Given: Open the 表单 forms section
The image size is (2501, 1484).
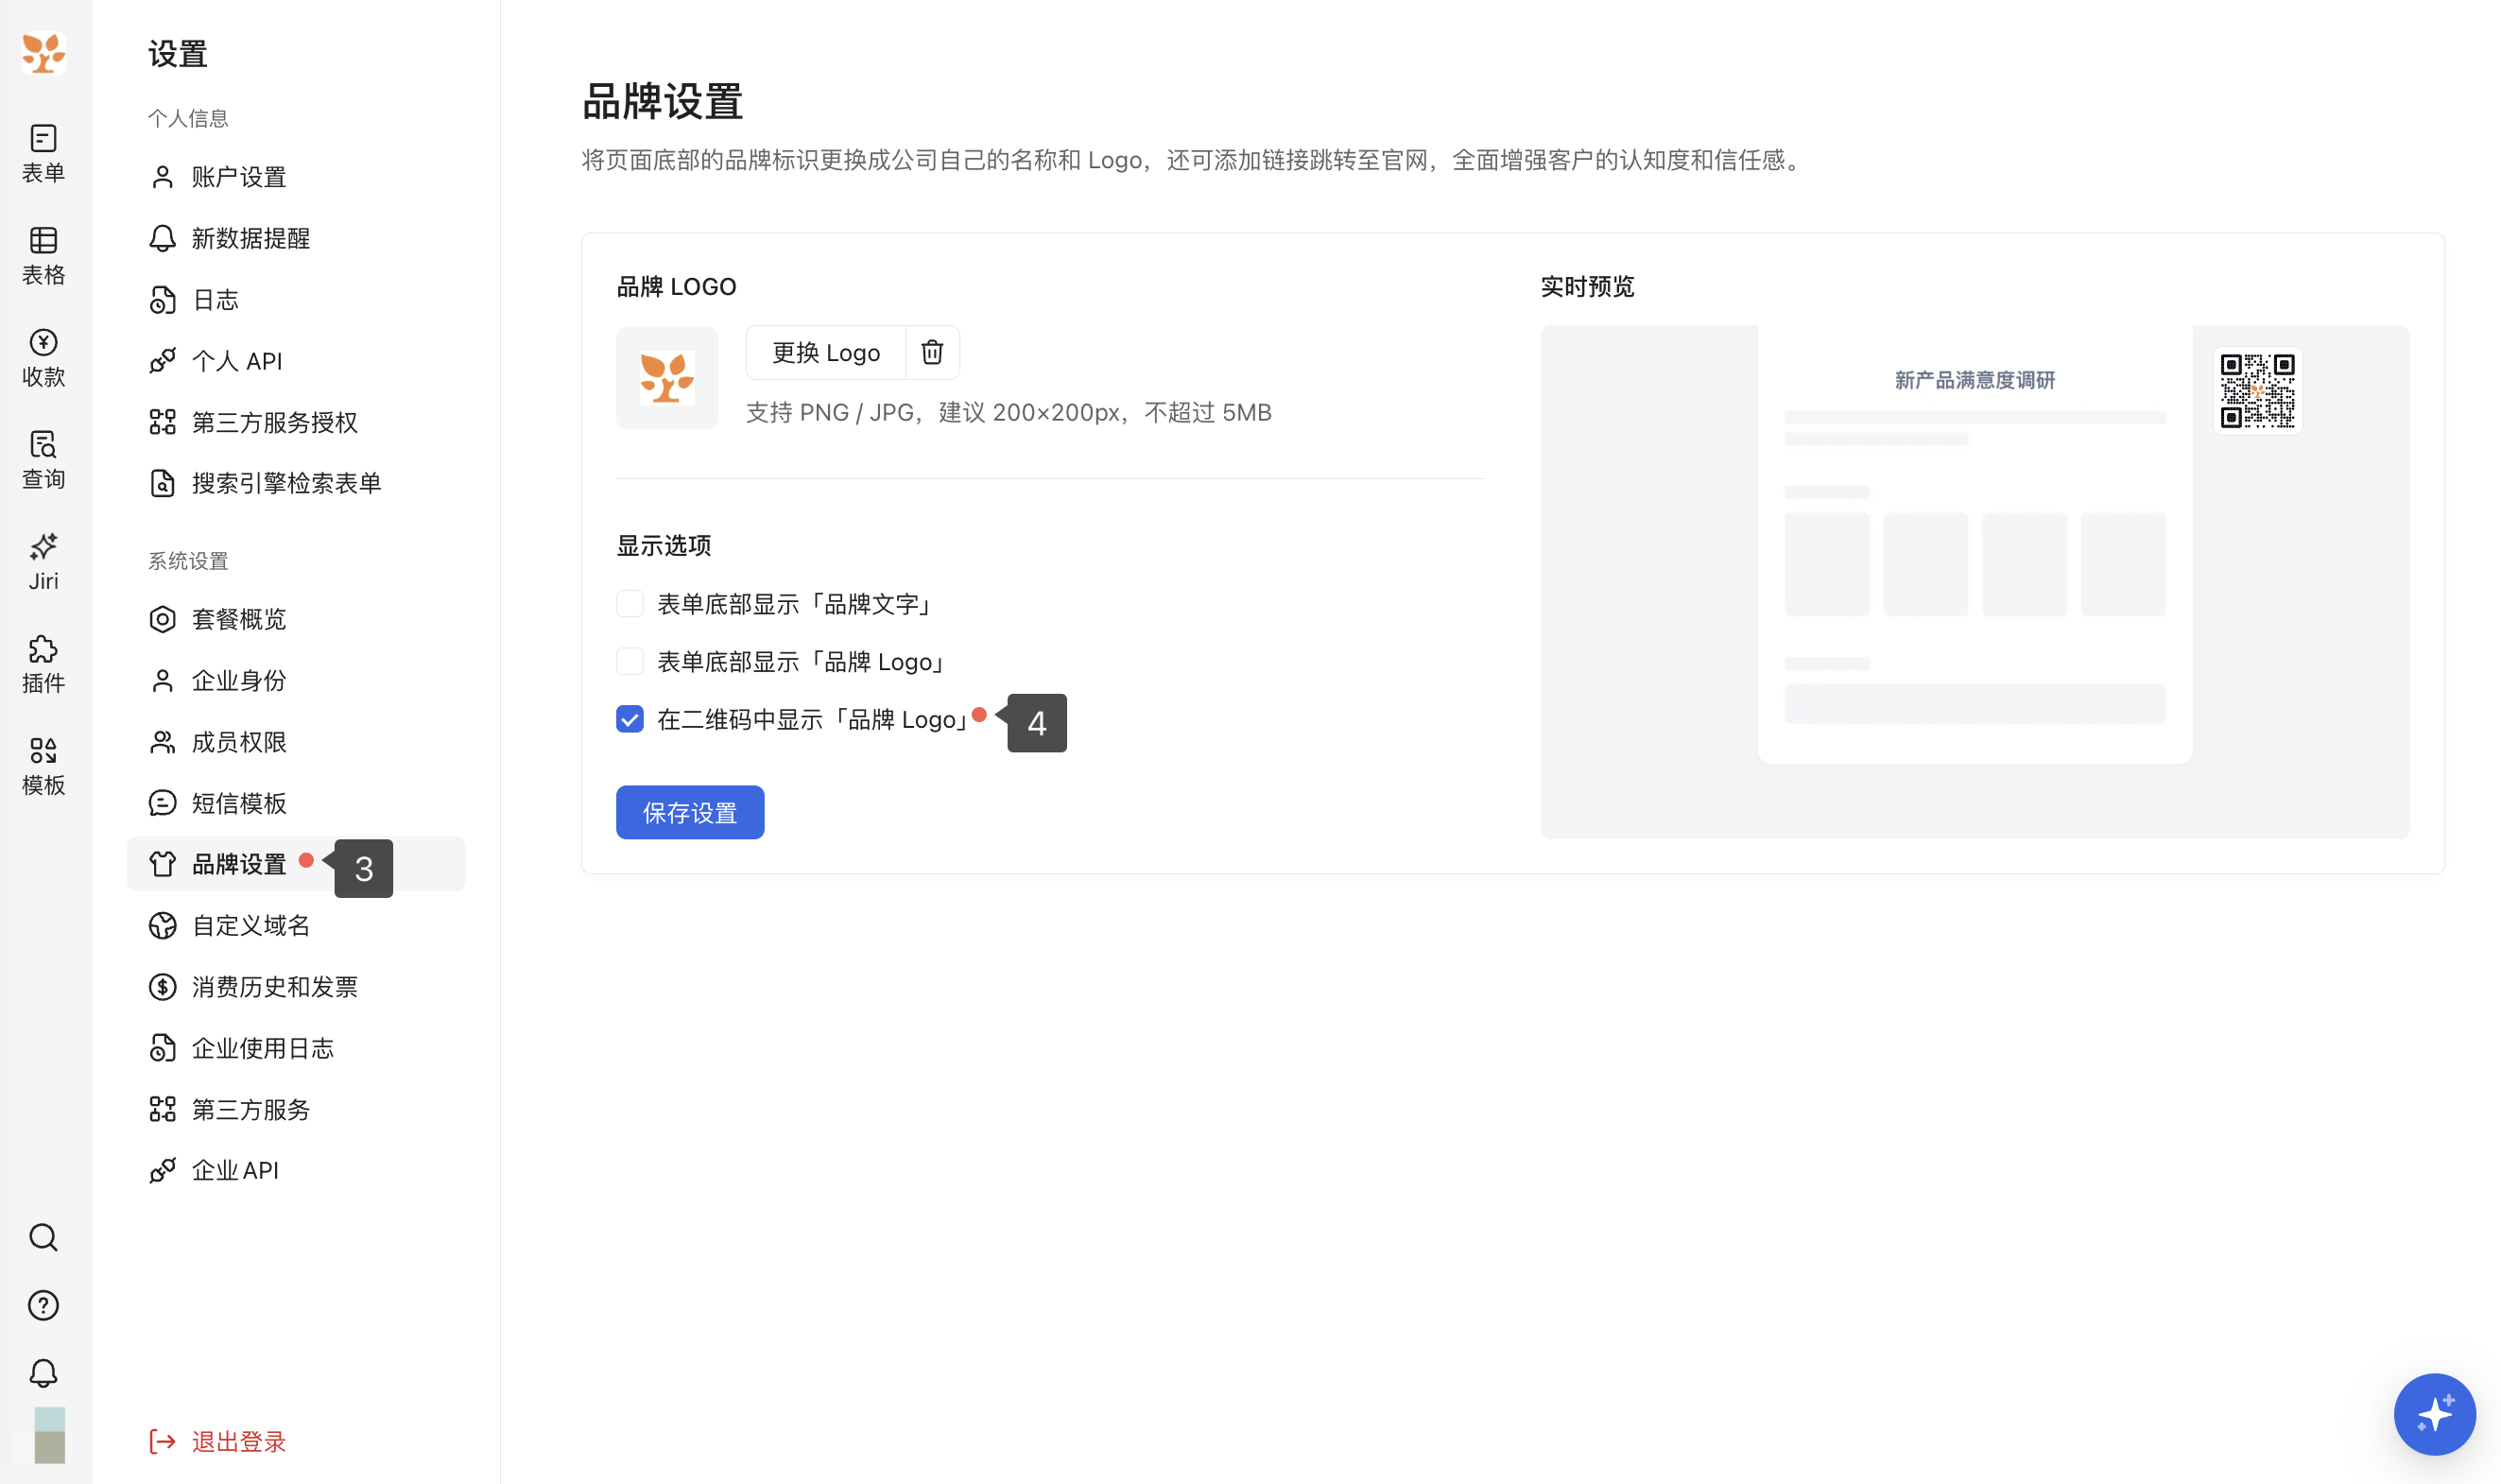Looking at the screenshot, I should pyautogui.click(x=43, y=153).
